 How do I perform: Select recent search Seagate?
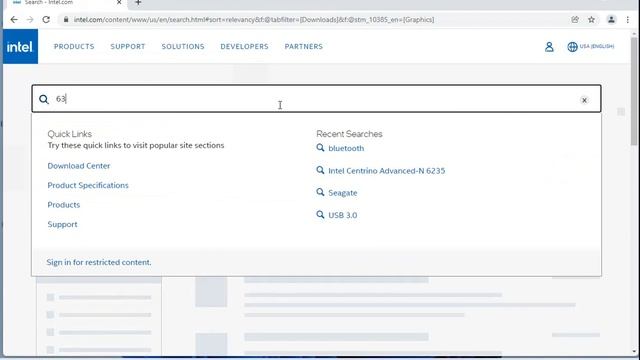click(x=343, y=193)
